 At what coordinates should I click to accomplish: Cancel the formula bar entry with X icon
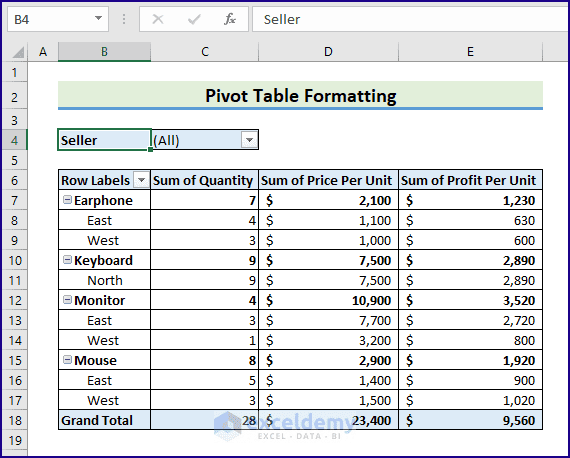[158, 19]
